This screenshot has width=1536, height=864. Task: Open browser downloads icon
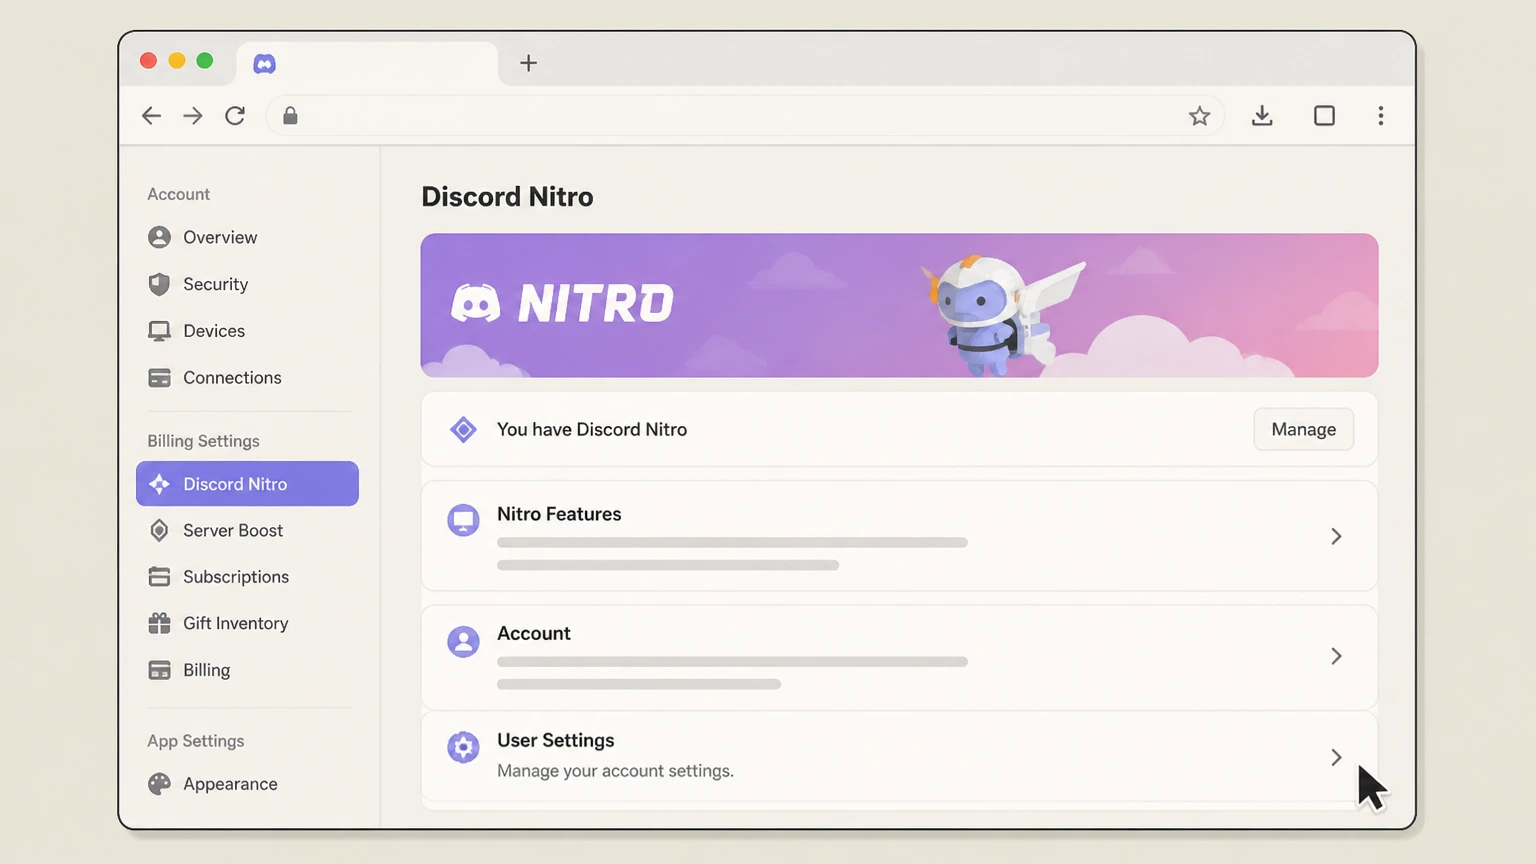click(x=1262, y=116)
